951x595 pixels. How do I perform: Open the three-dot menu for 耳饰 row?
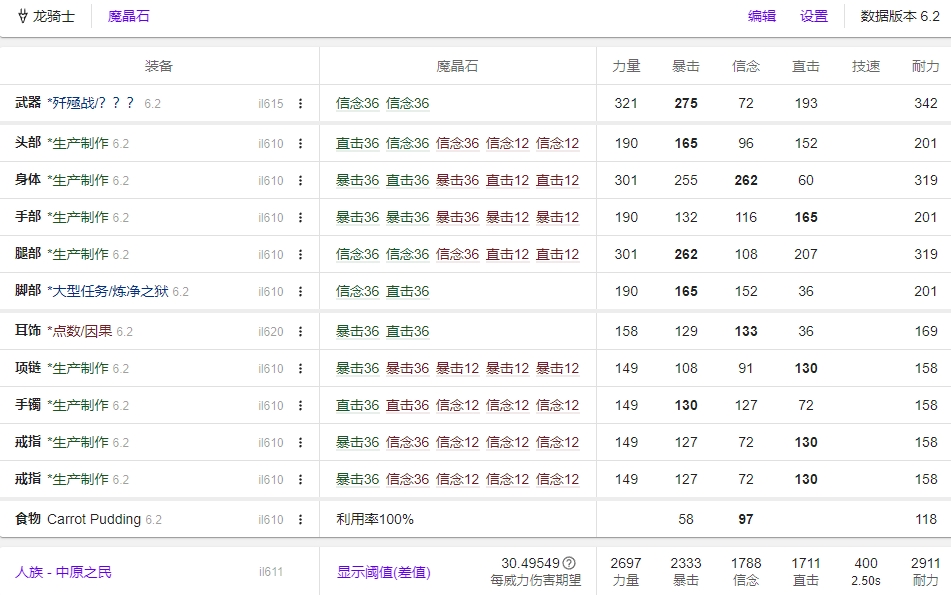pyautogui.click(x=300, y=332)
